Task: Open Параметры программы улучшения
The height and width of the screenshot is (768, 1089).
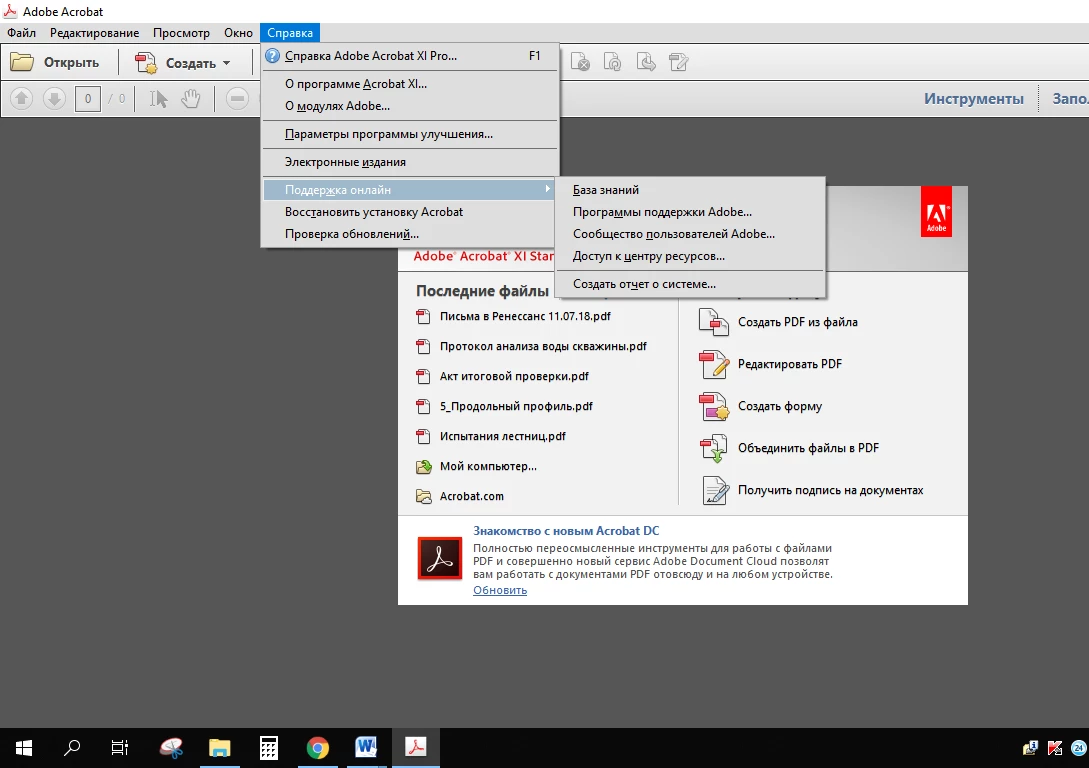Action: (410, 134)
